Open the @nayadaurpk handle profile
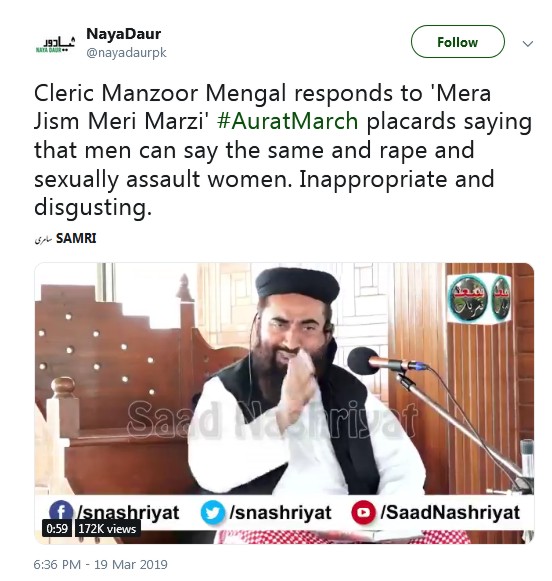This screenshot has height=581, width=552. (126, 53)
